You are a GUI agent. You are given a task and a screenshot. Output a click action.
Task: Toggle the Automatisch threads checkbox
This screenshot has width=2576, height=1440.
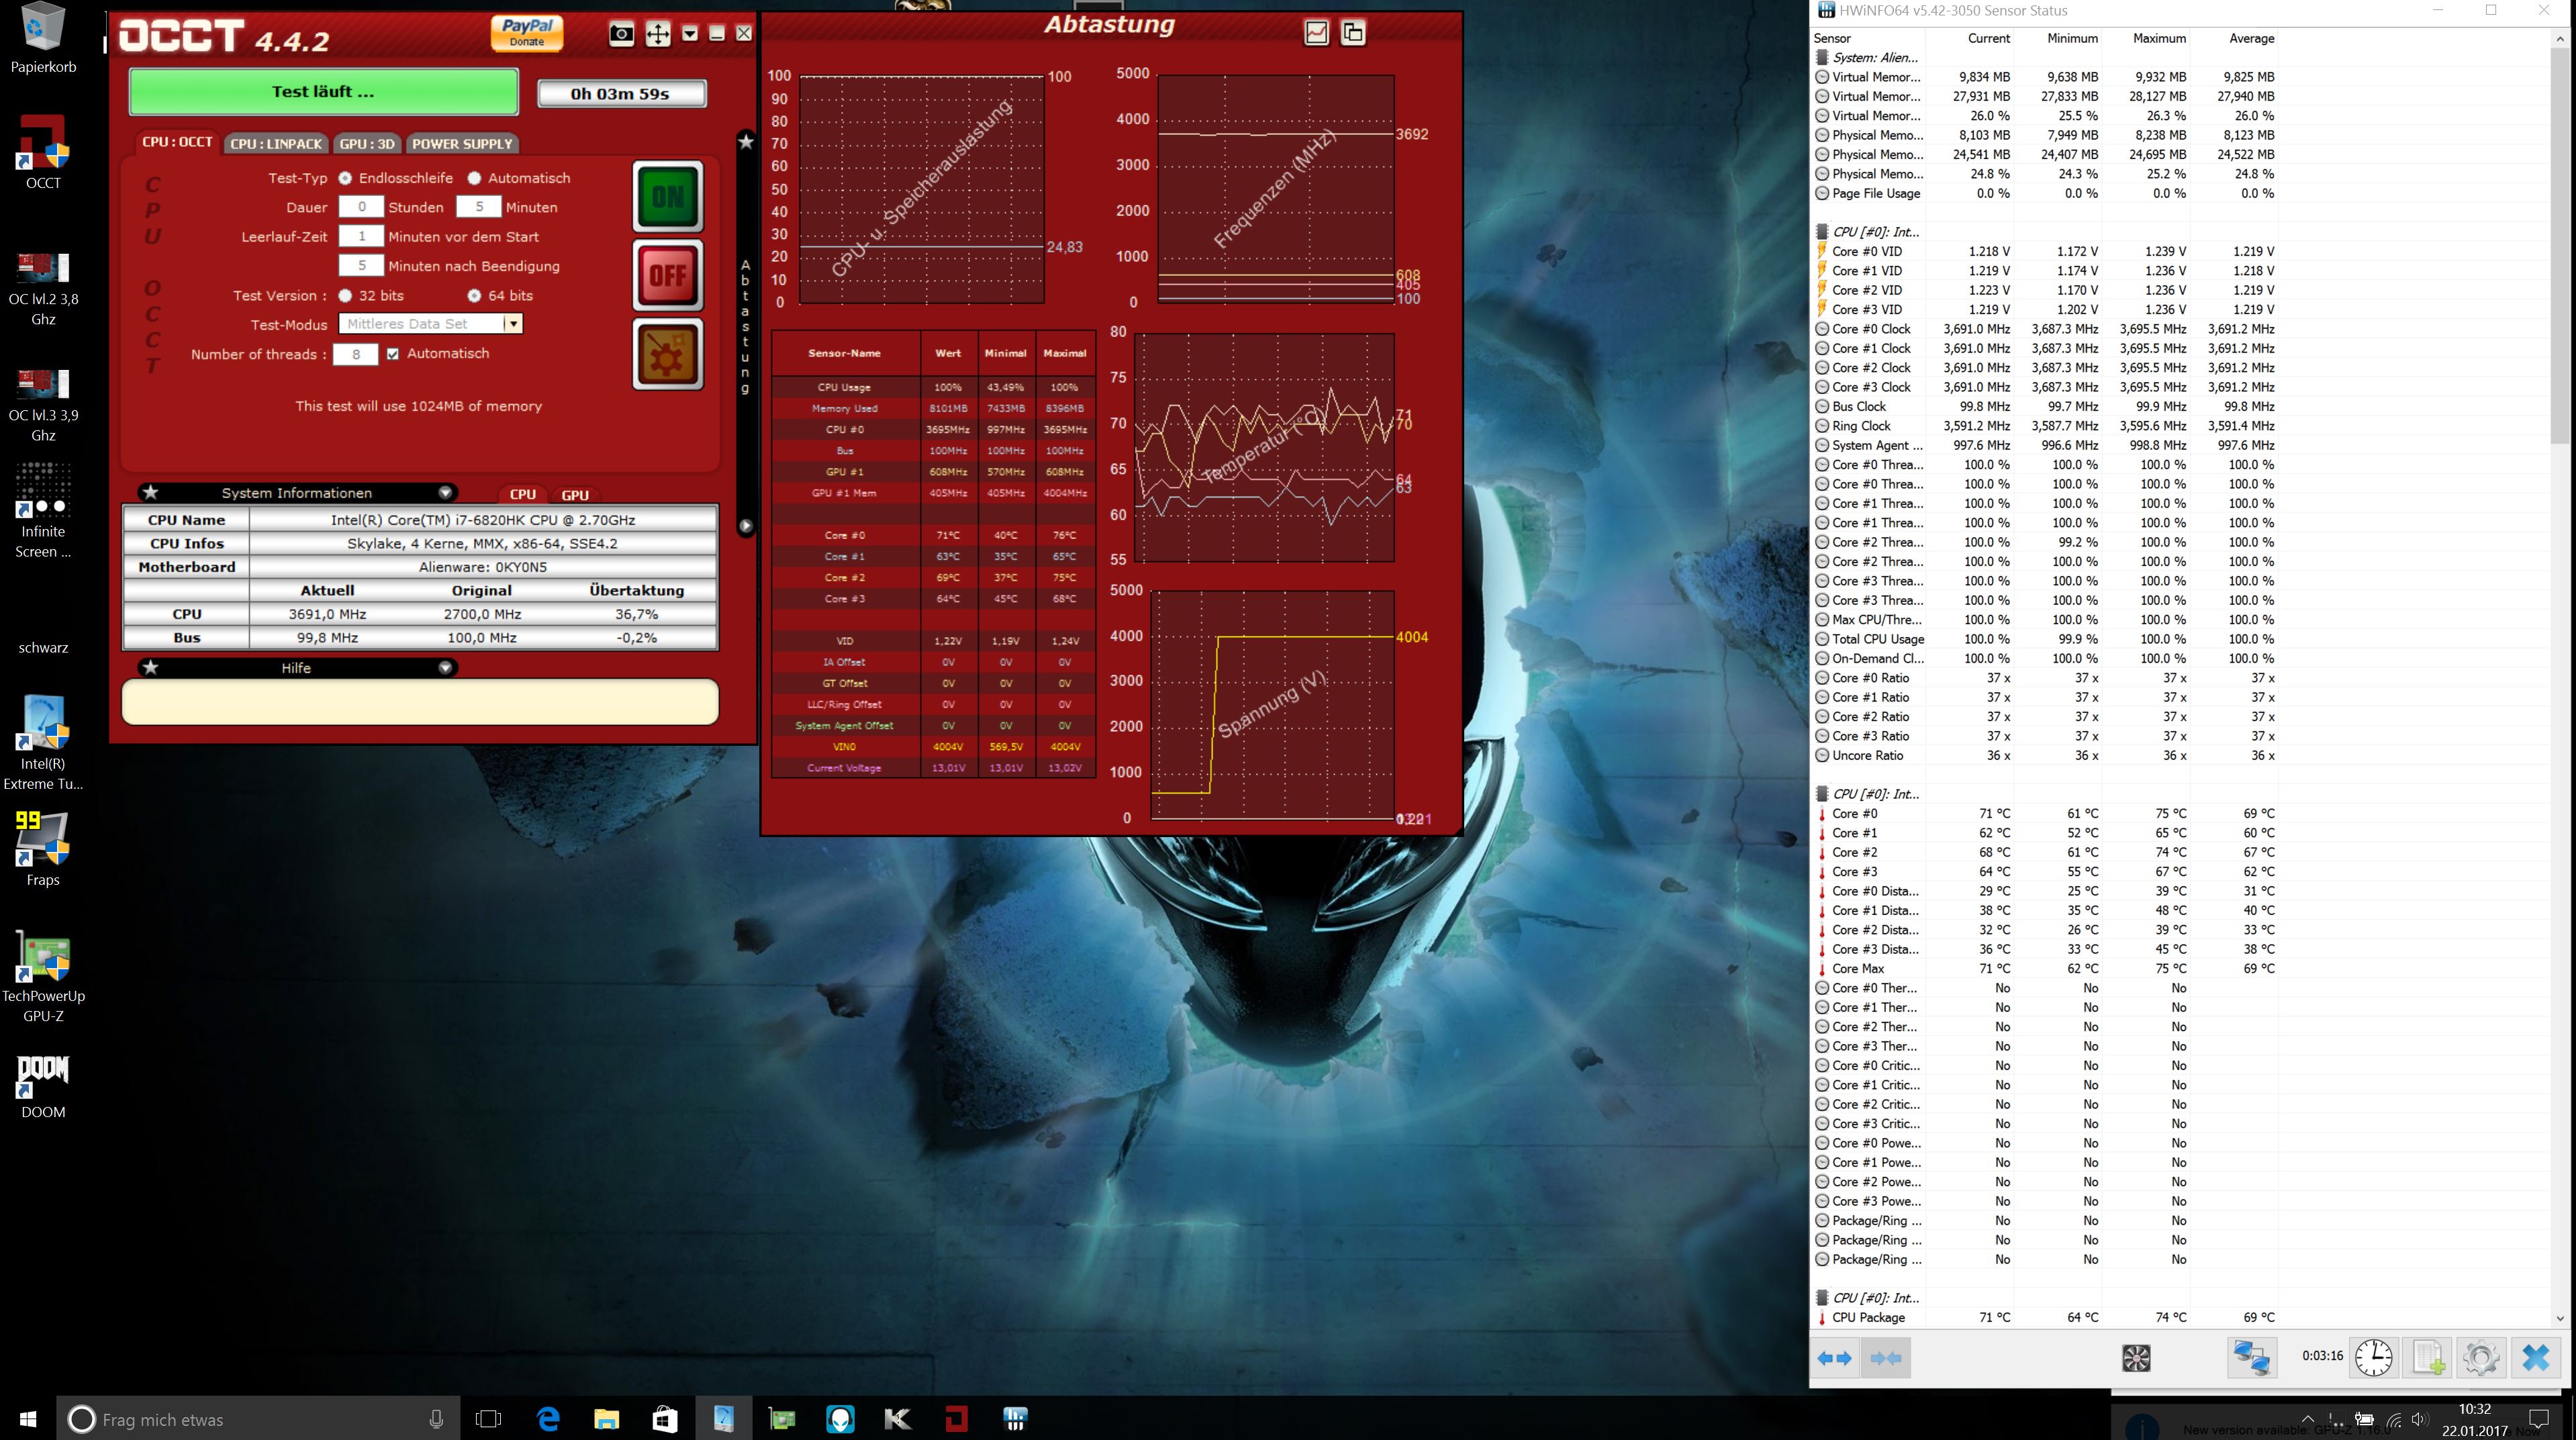click(x=393, y=354)
